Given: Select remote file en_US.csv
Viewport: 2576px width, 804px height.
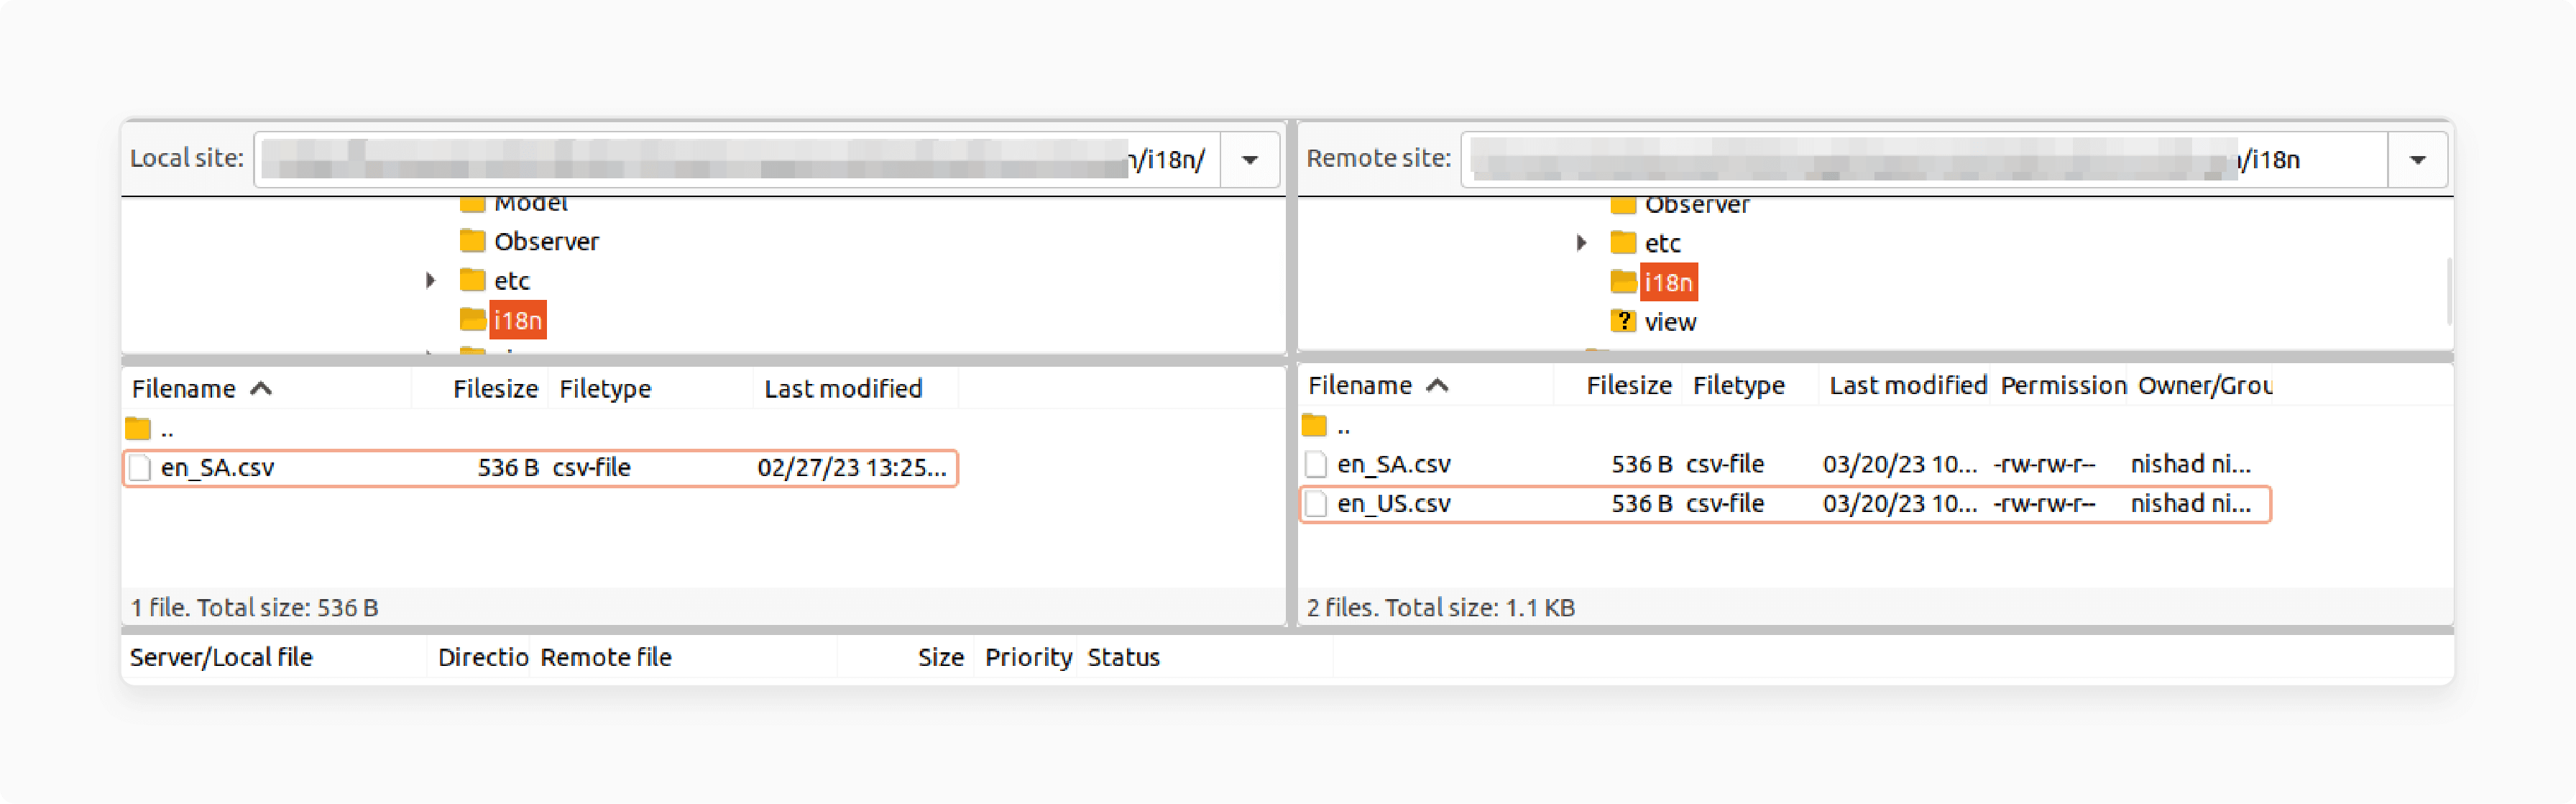Looking at the screenshot, I should pos(1785,504).
